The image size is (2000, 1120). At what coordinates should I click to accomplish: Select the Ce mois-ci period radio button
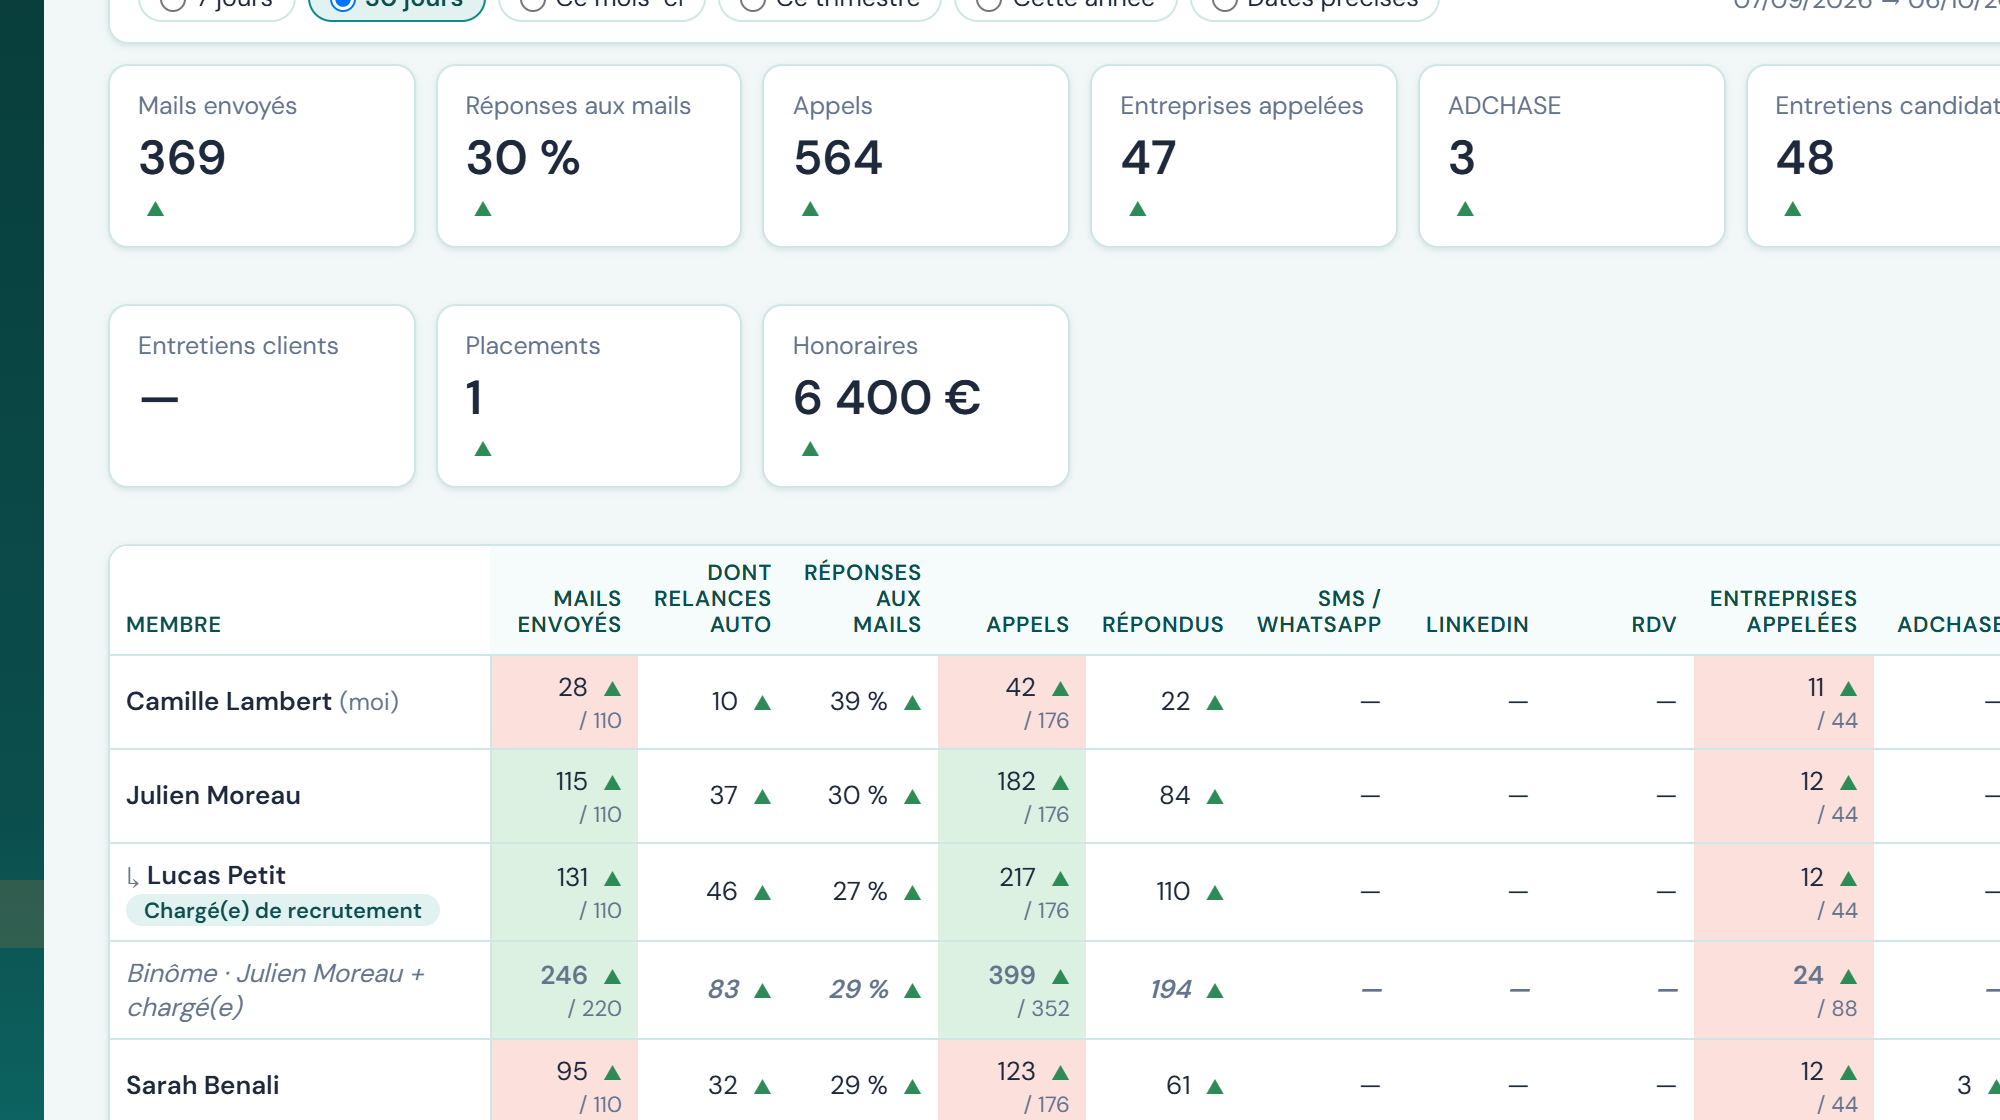tap(533, 3)
